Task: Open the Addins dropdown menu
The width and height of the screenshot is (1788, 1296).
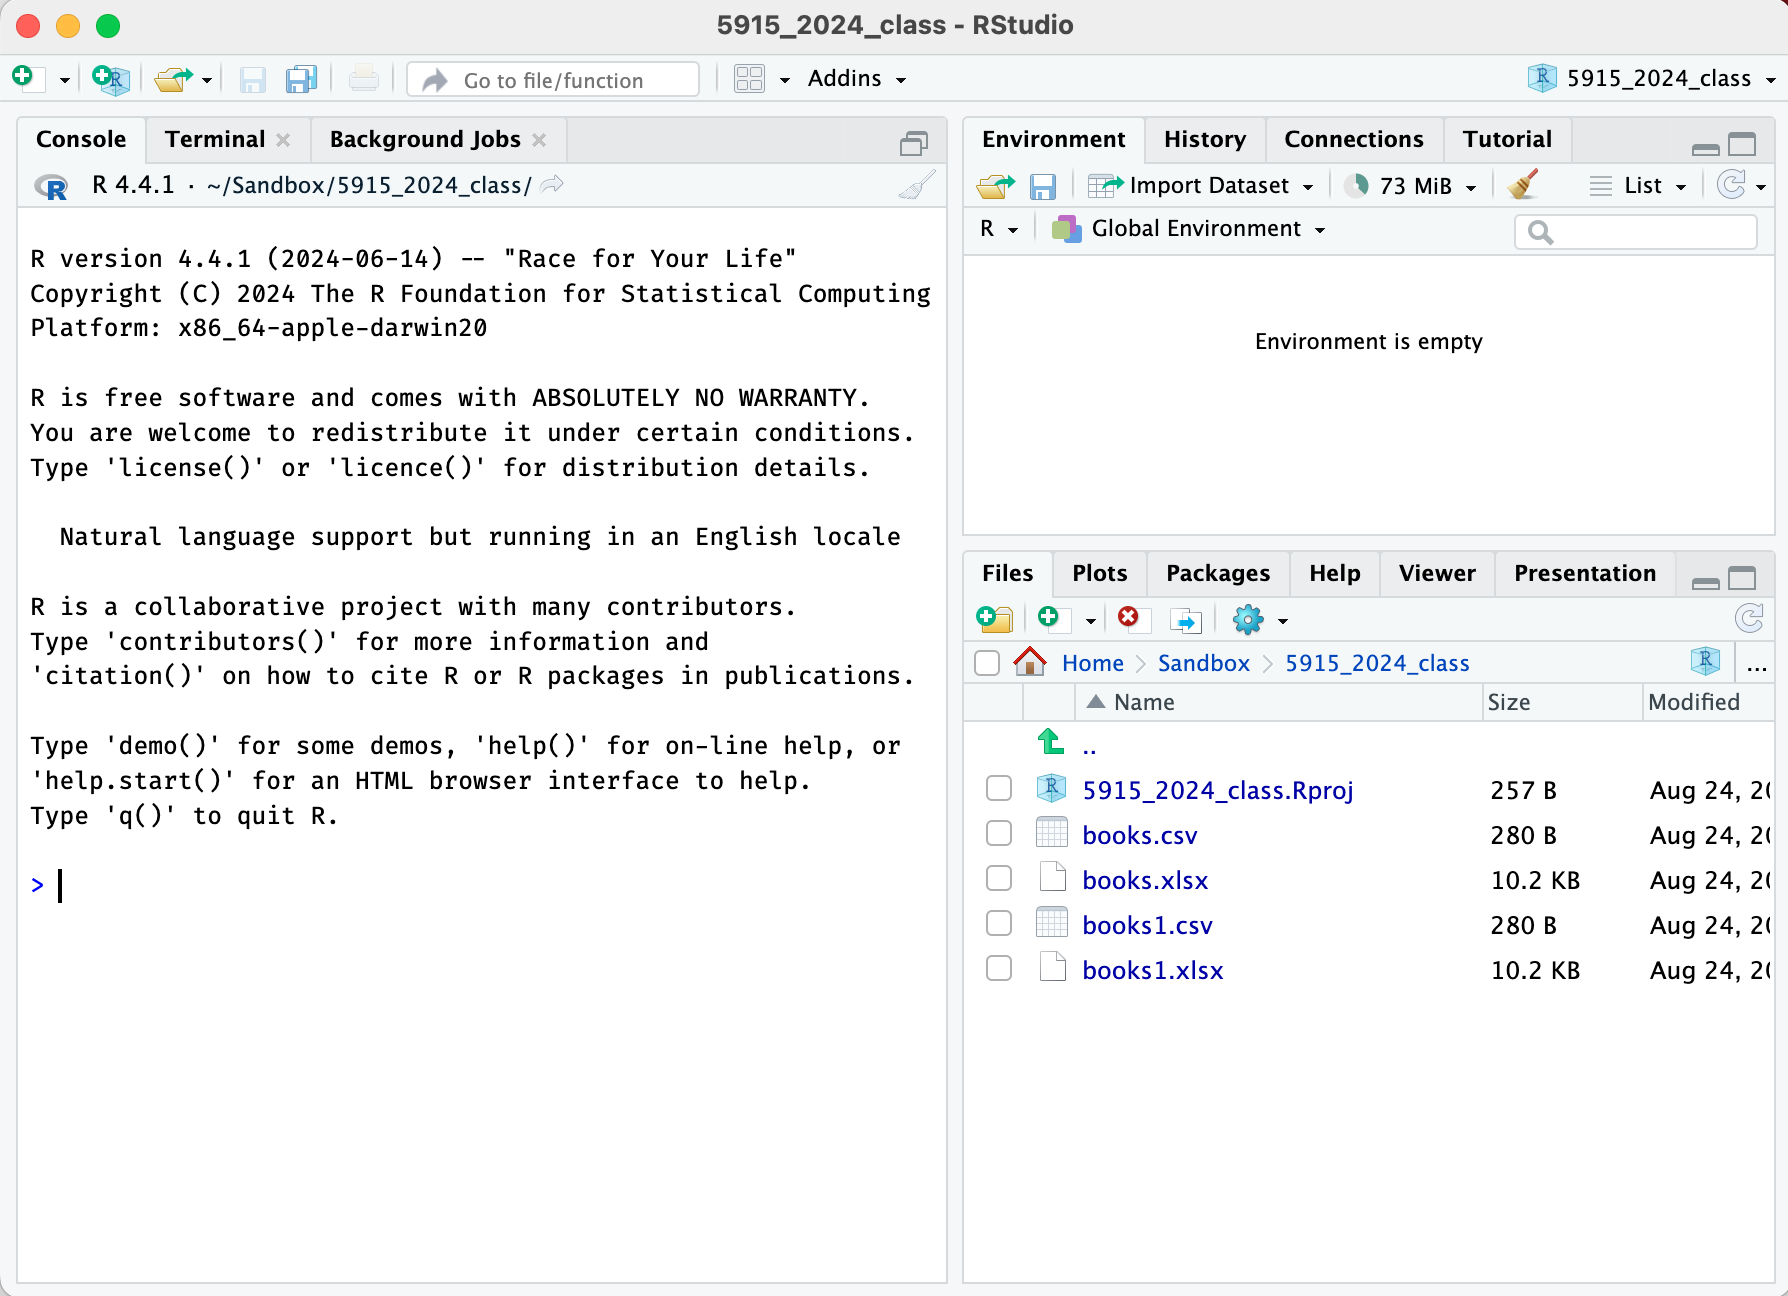Action: click(857, 78)
